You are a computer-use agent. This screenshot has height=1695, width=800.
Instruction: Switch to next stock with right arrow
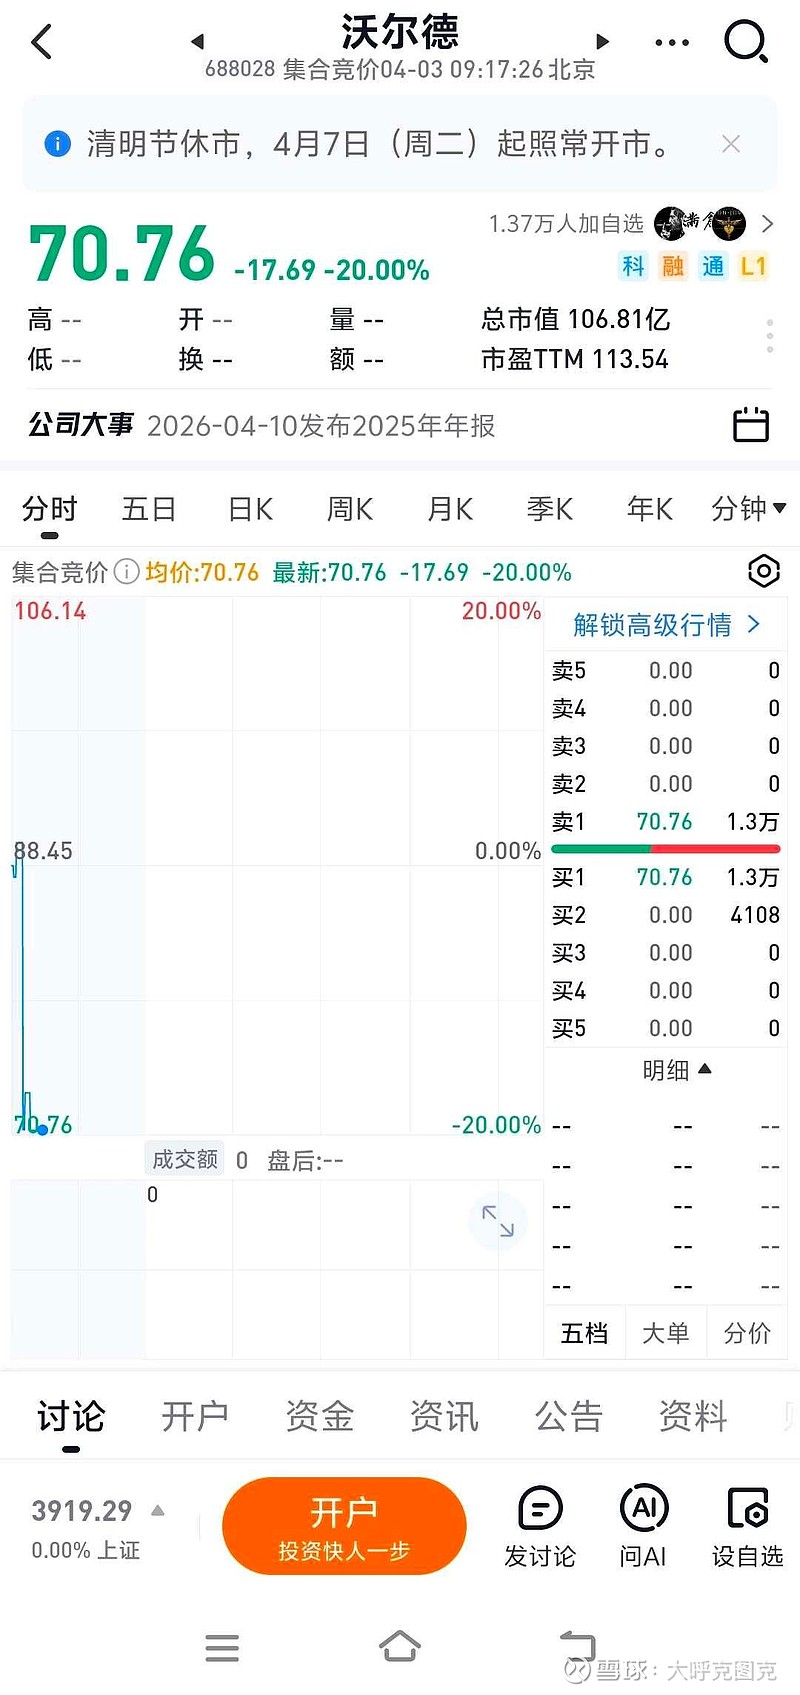[603, 42]
